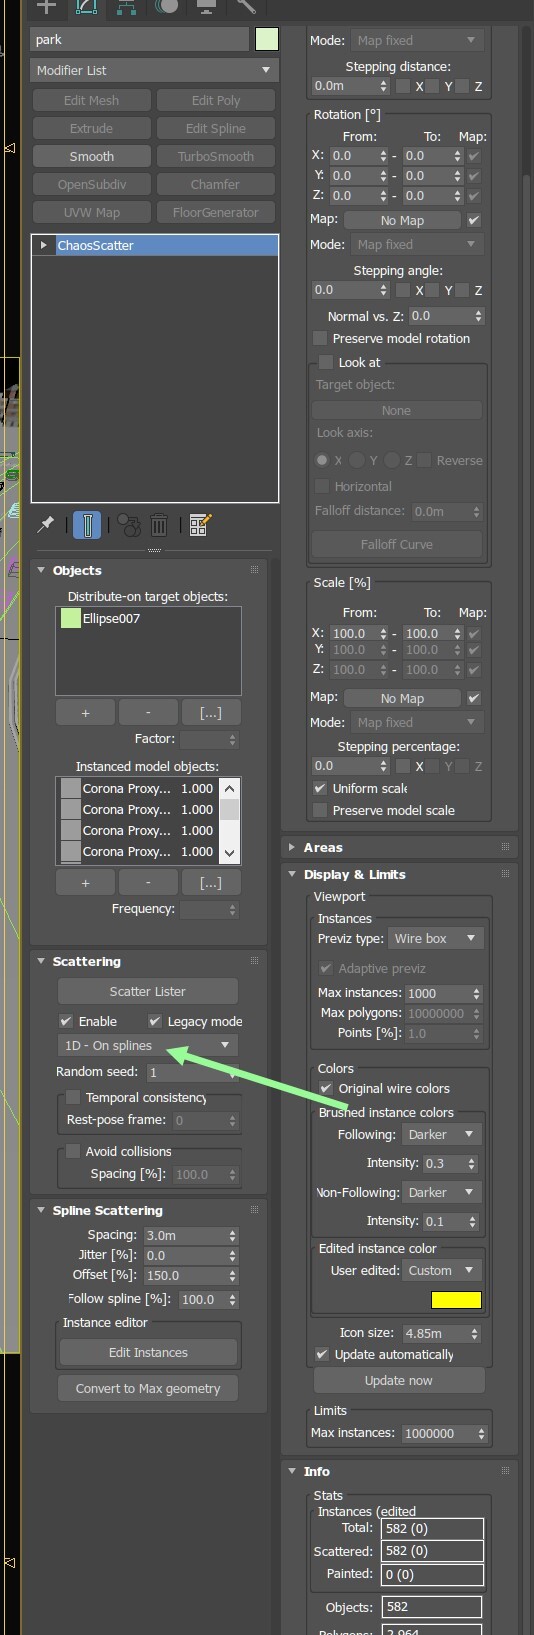Viewport: 534px width, 1635px height.
Task: Switch to the Hierarchy panel tab
Action: tap(126, 6)
